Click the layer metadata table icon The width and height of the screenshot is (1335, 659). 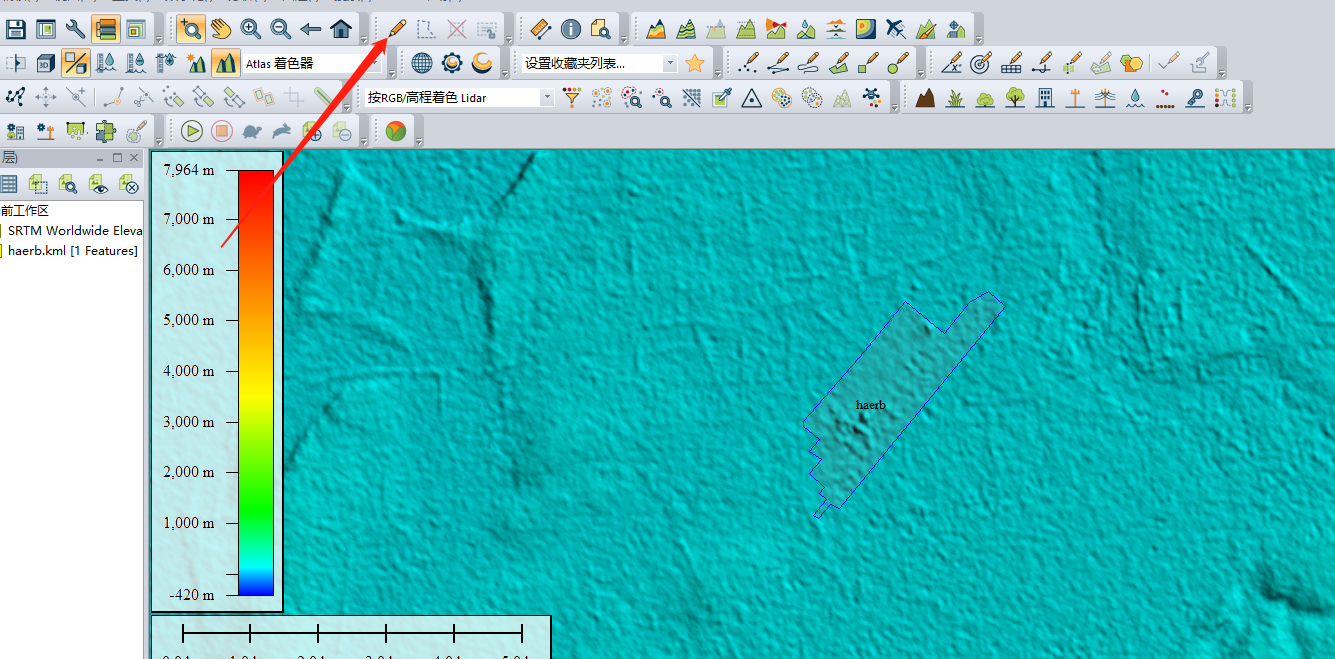tap(9, 183)
